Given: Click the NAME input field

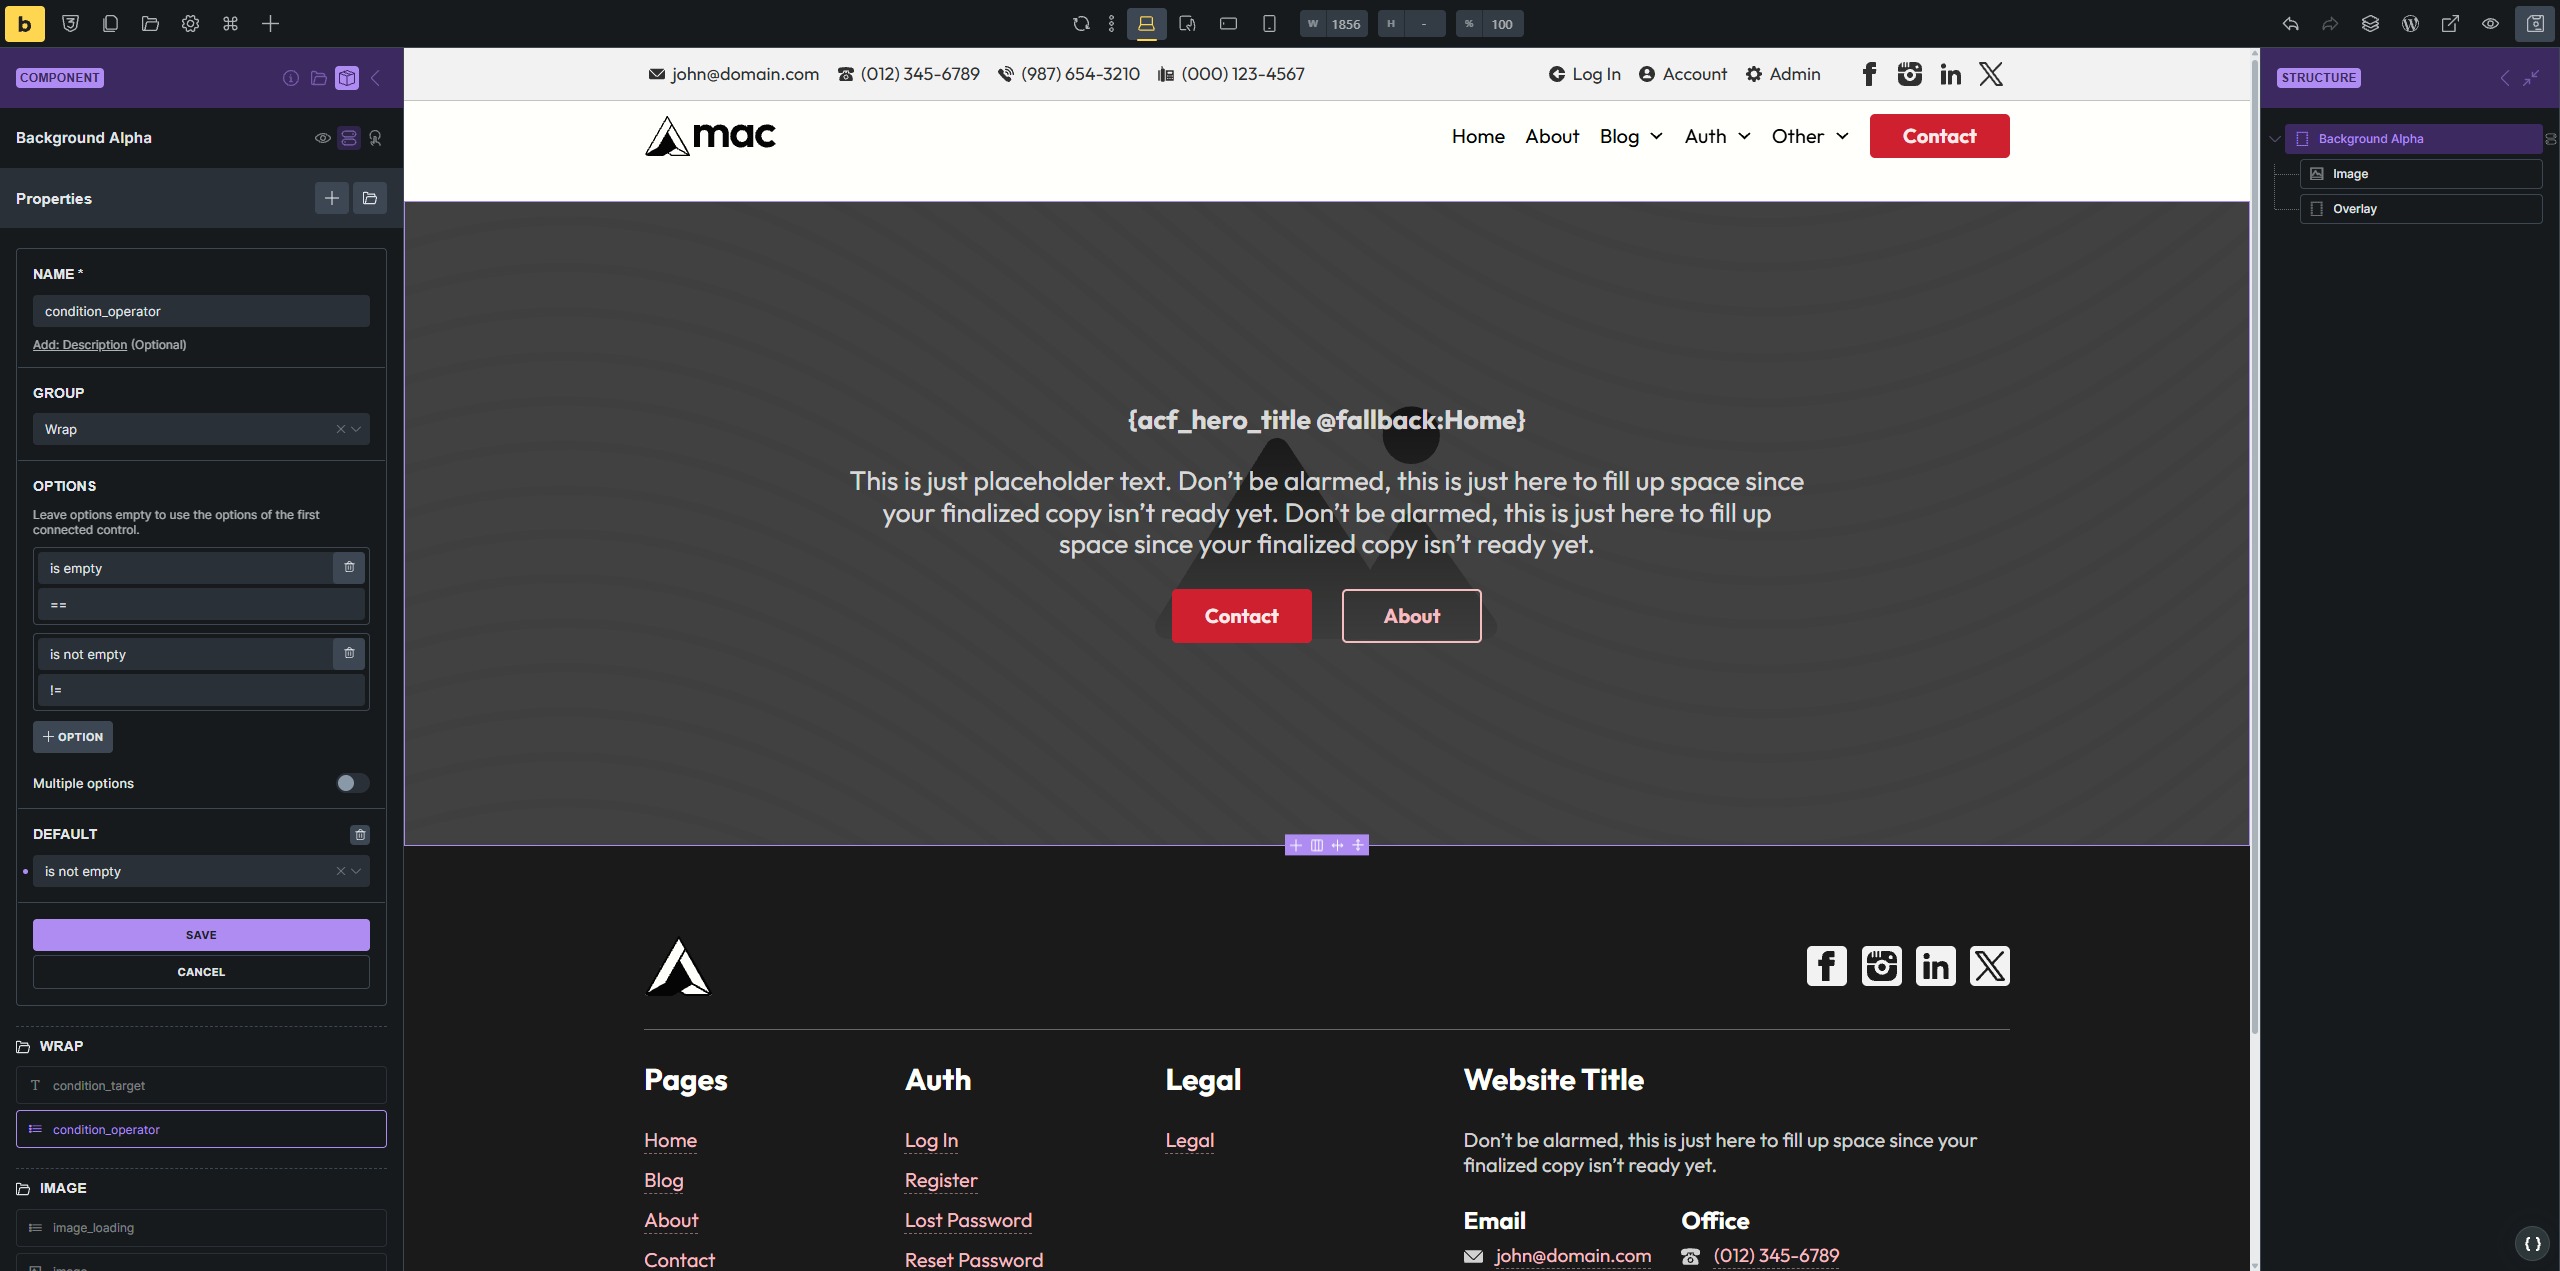Looking at the screenshot, I should (x=200, y=311).
